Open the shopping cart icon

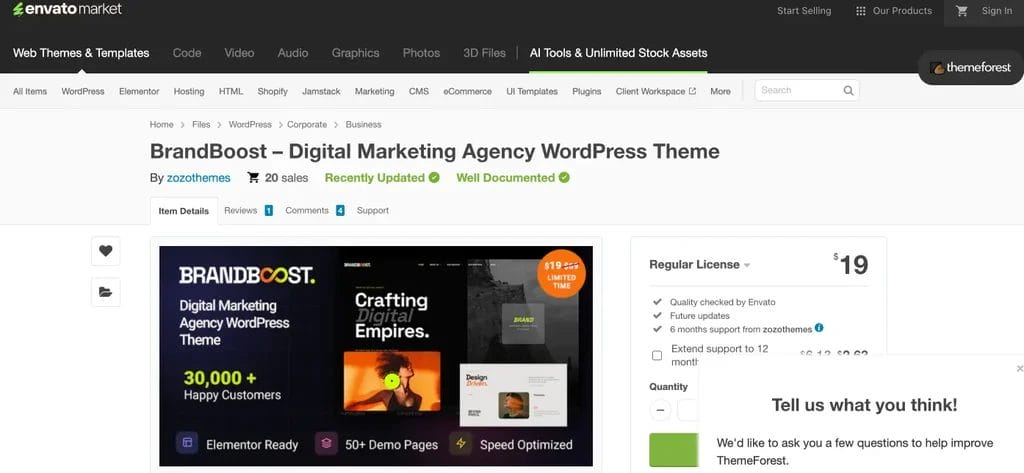click(961, 11)
